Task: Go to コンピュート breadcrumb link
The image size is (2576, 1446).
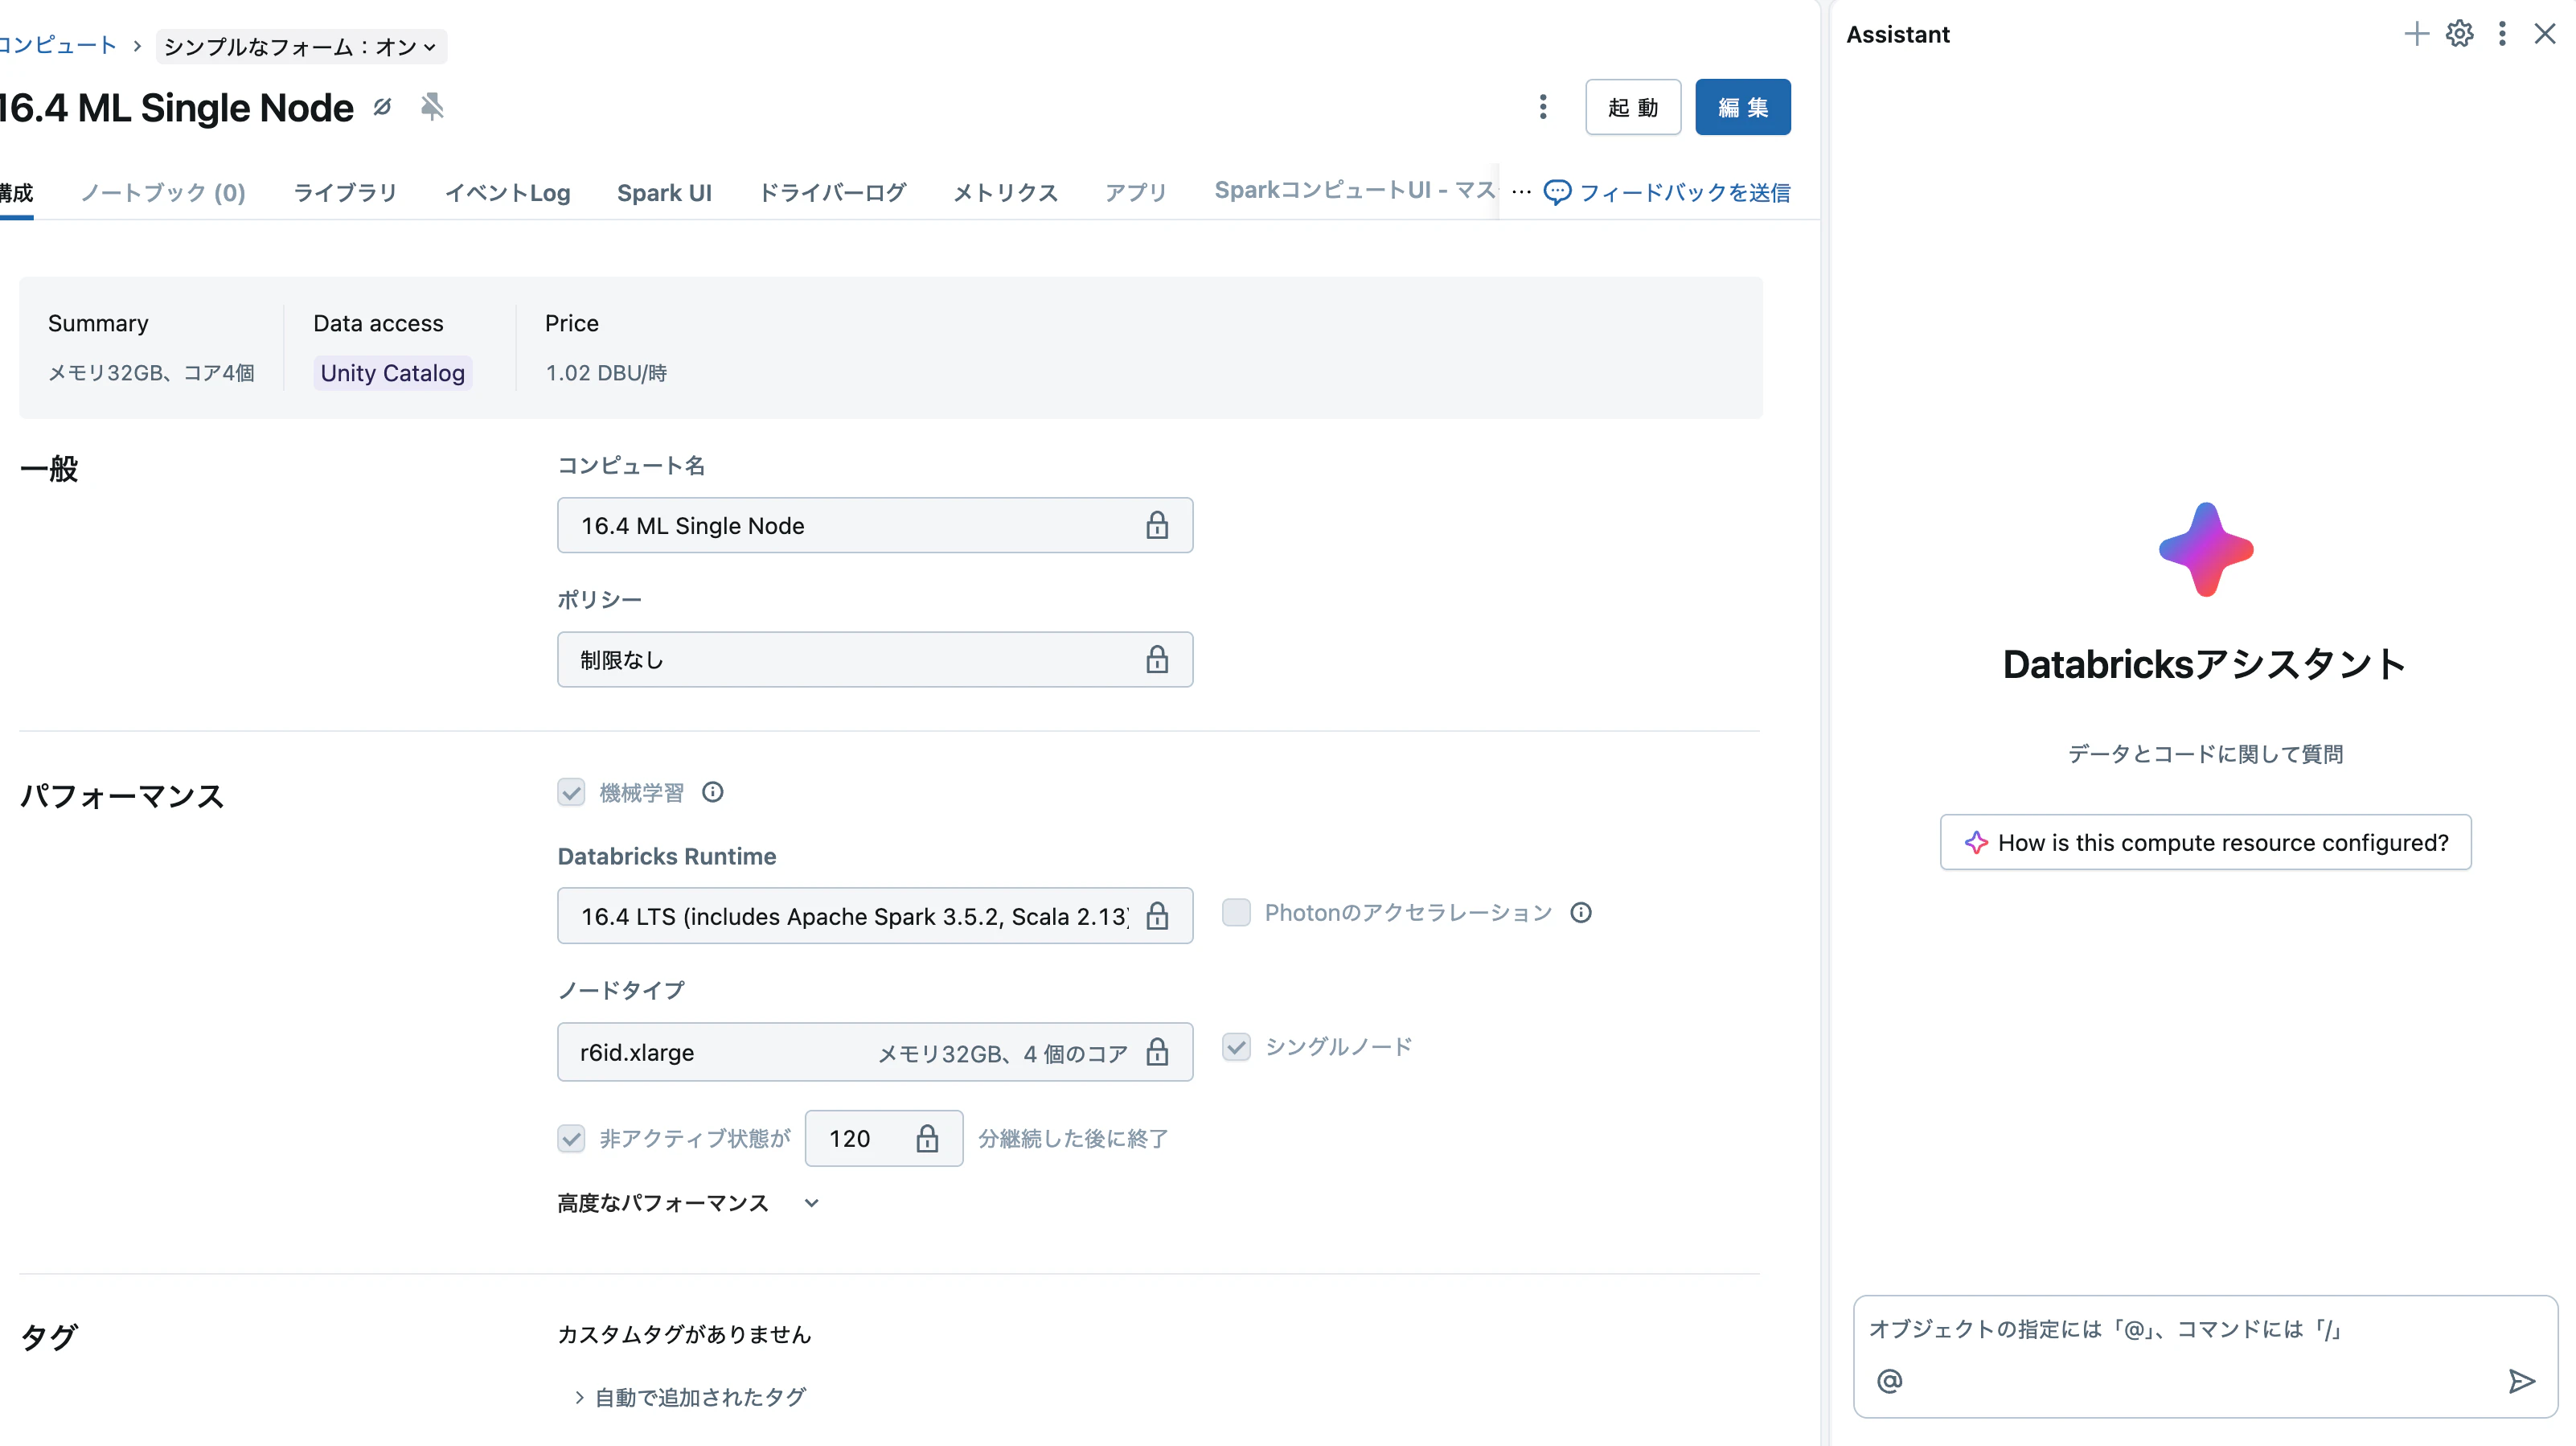Action: 58,45
